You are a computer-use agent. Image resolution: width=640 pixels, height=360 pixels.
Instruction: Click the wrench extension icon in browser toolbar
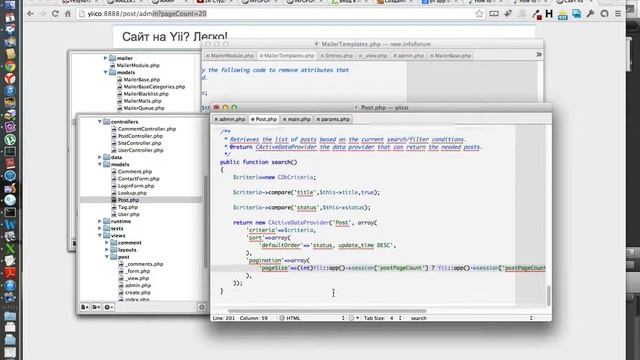[x=590, y=14]
